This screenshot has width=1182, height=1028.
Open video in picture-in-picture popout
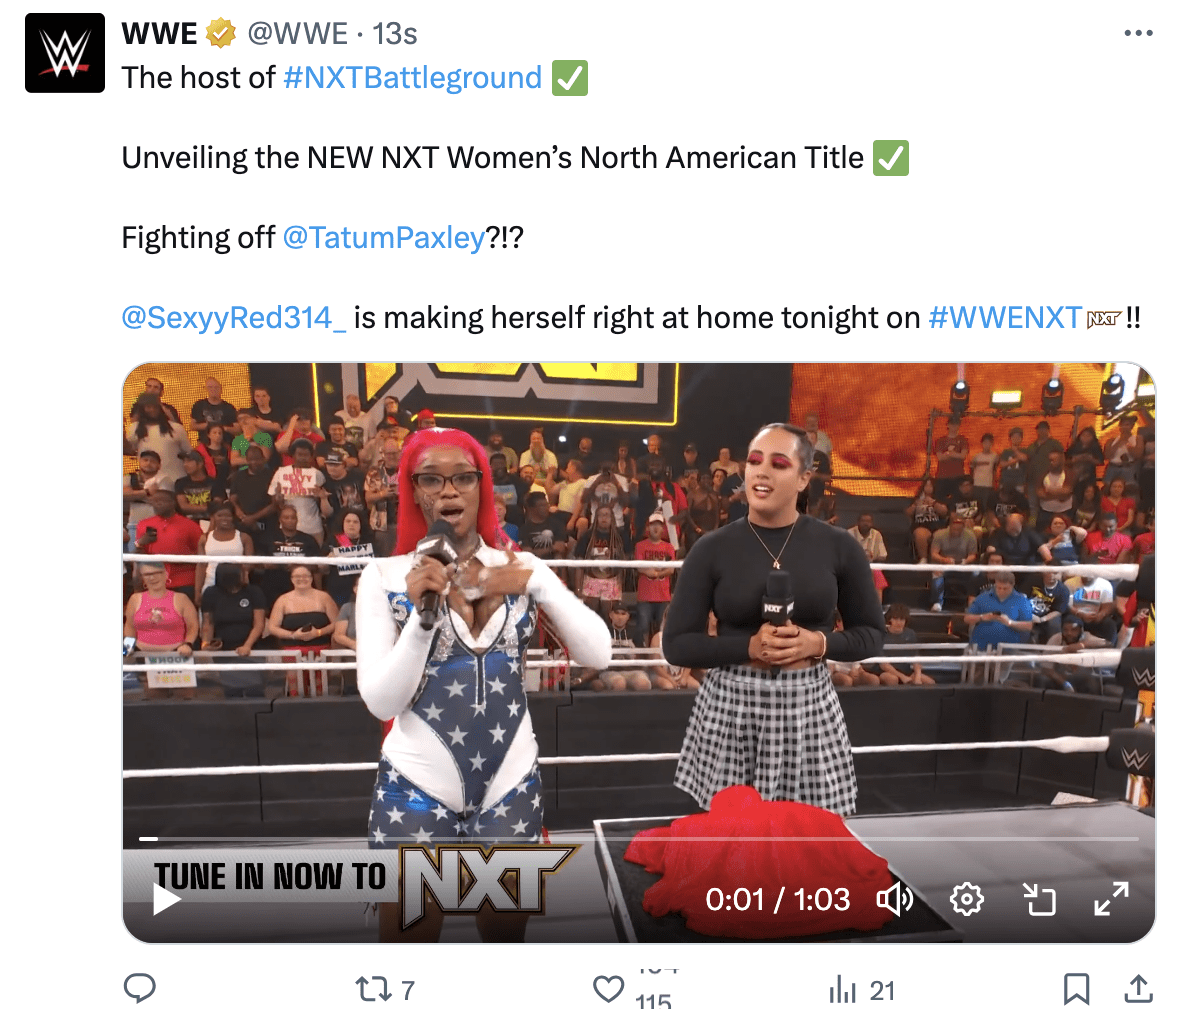[x=1039, y=899]
